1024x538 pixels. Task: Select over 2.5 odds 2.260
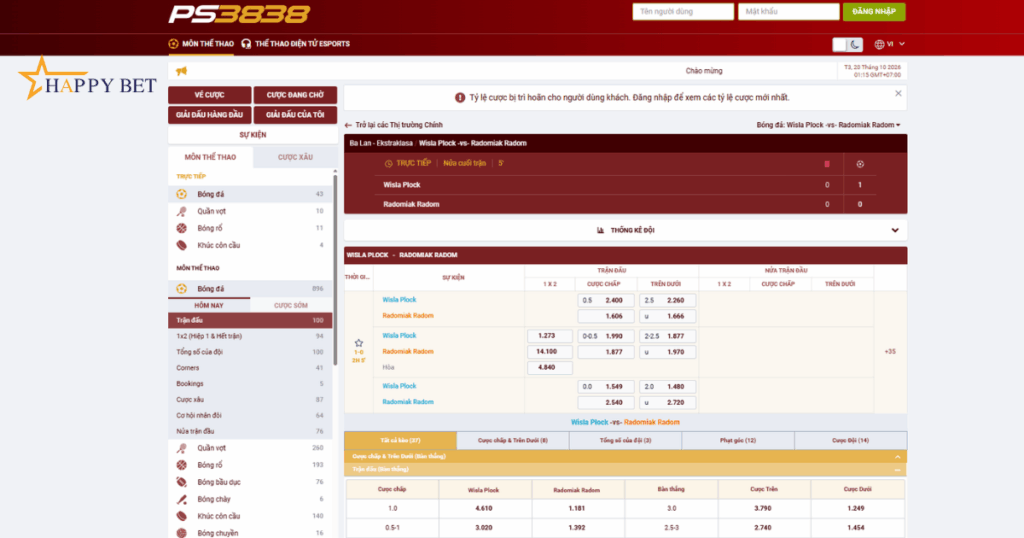click(667, 300)
